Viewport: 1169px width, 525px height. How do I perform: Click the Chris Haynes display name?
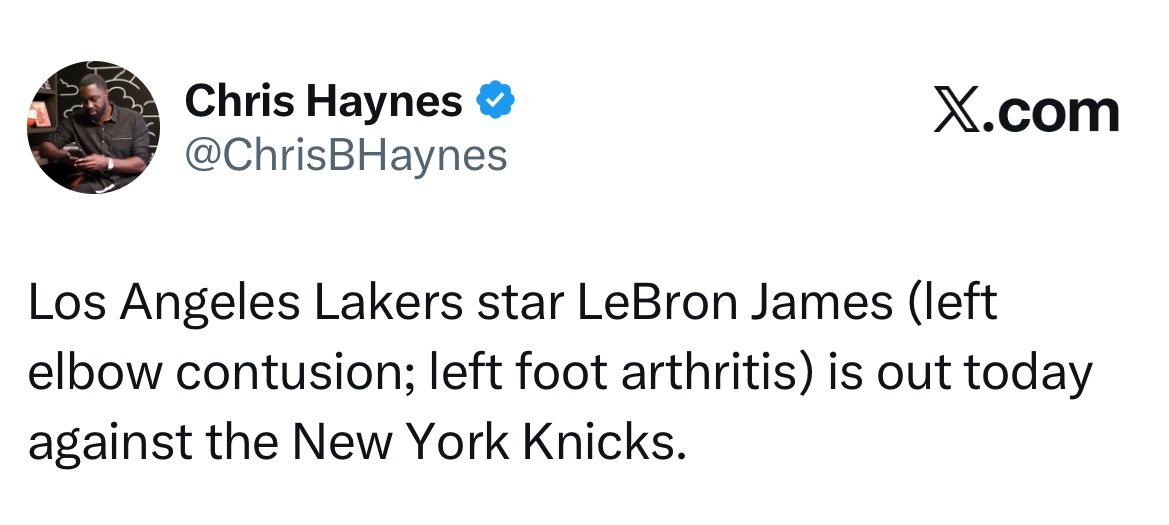(324, 101)
